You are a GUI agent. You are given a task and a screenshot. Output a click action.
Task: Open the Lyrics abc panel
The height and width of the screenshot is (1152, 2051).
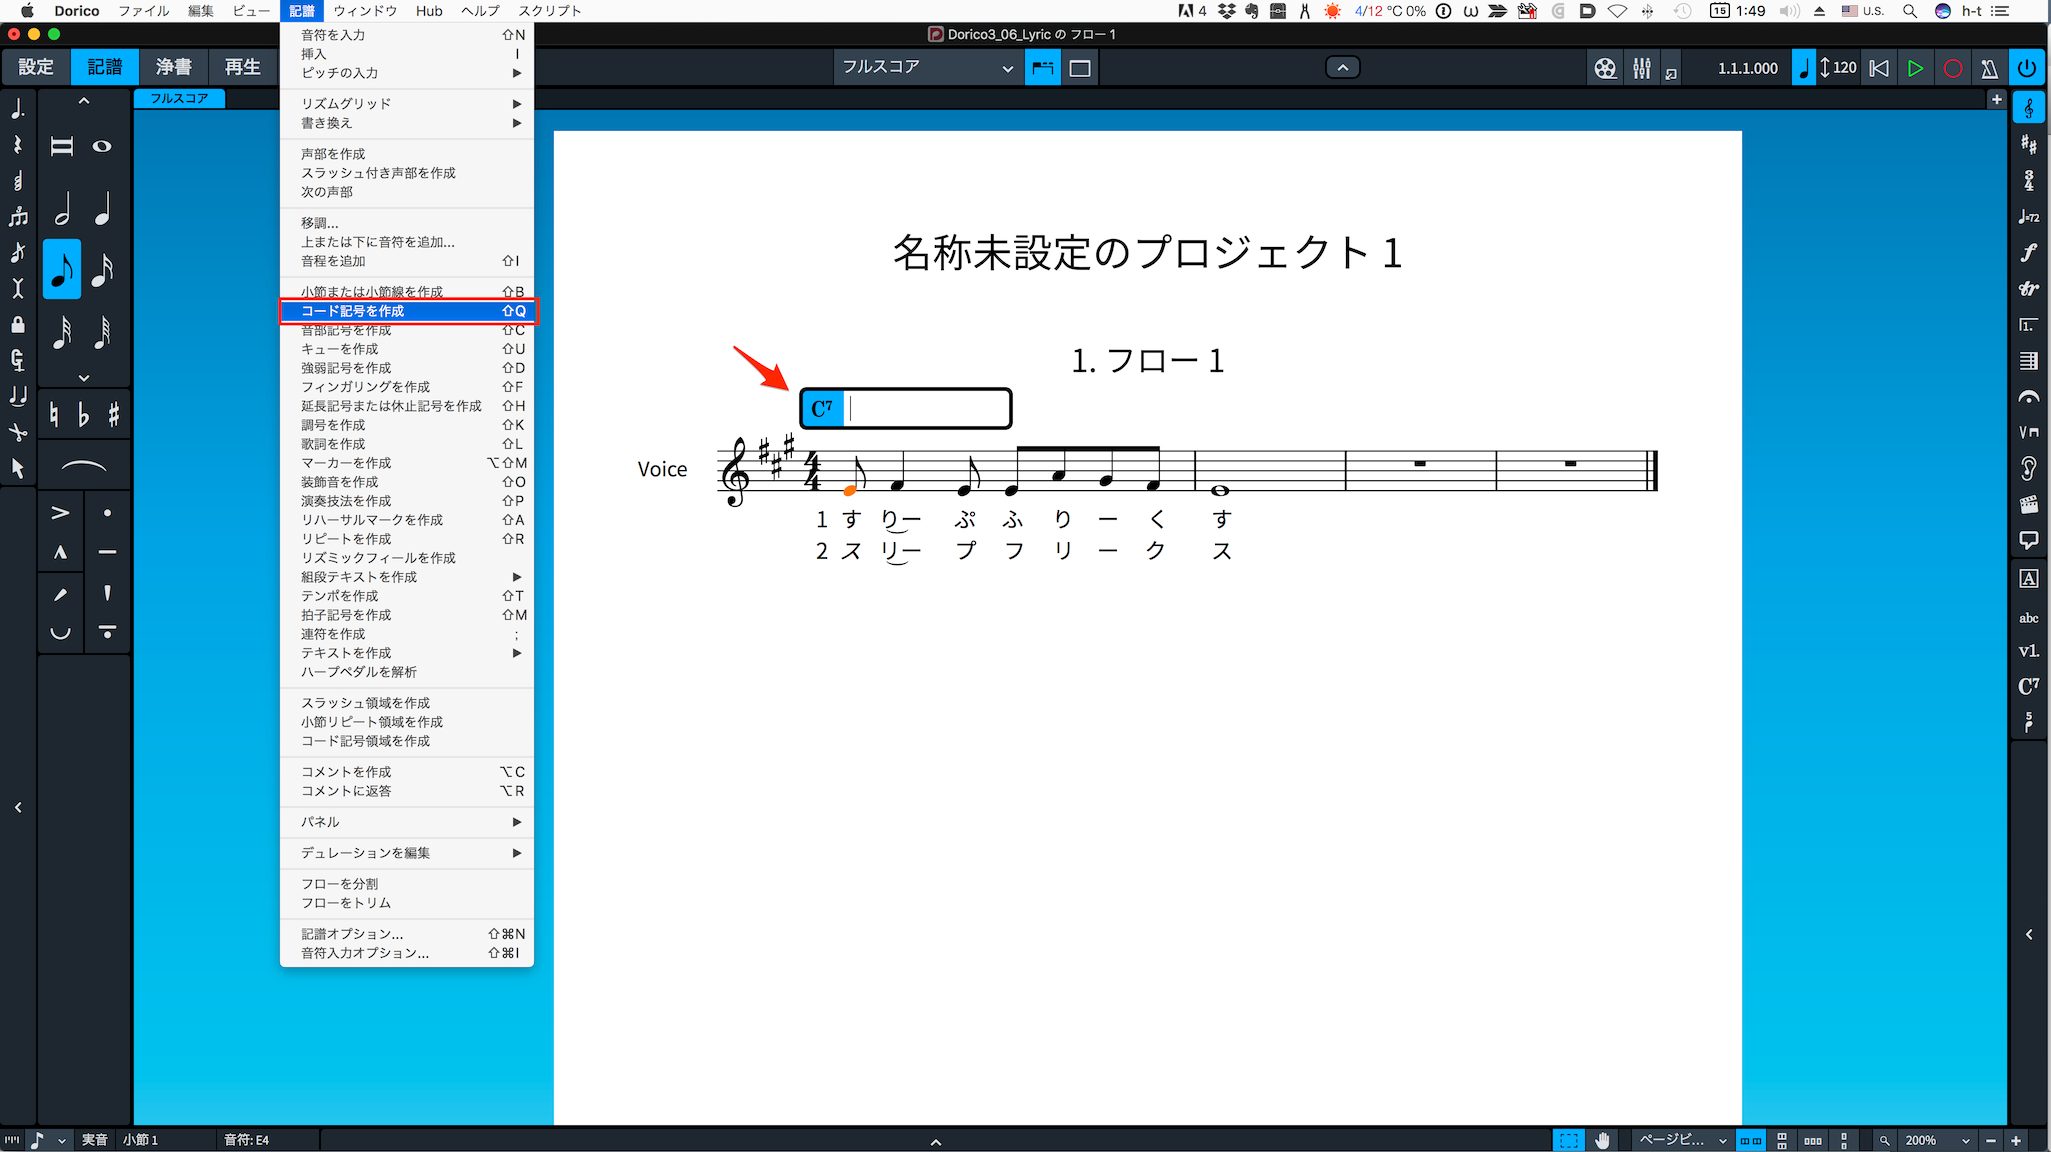tap(2028, 617)
